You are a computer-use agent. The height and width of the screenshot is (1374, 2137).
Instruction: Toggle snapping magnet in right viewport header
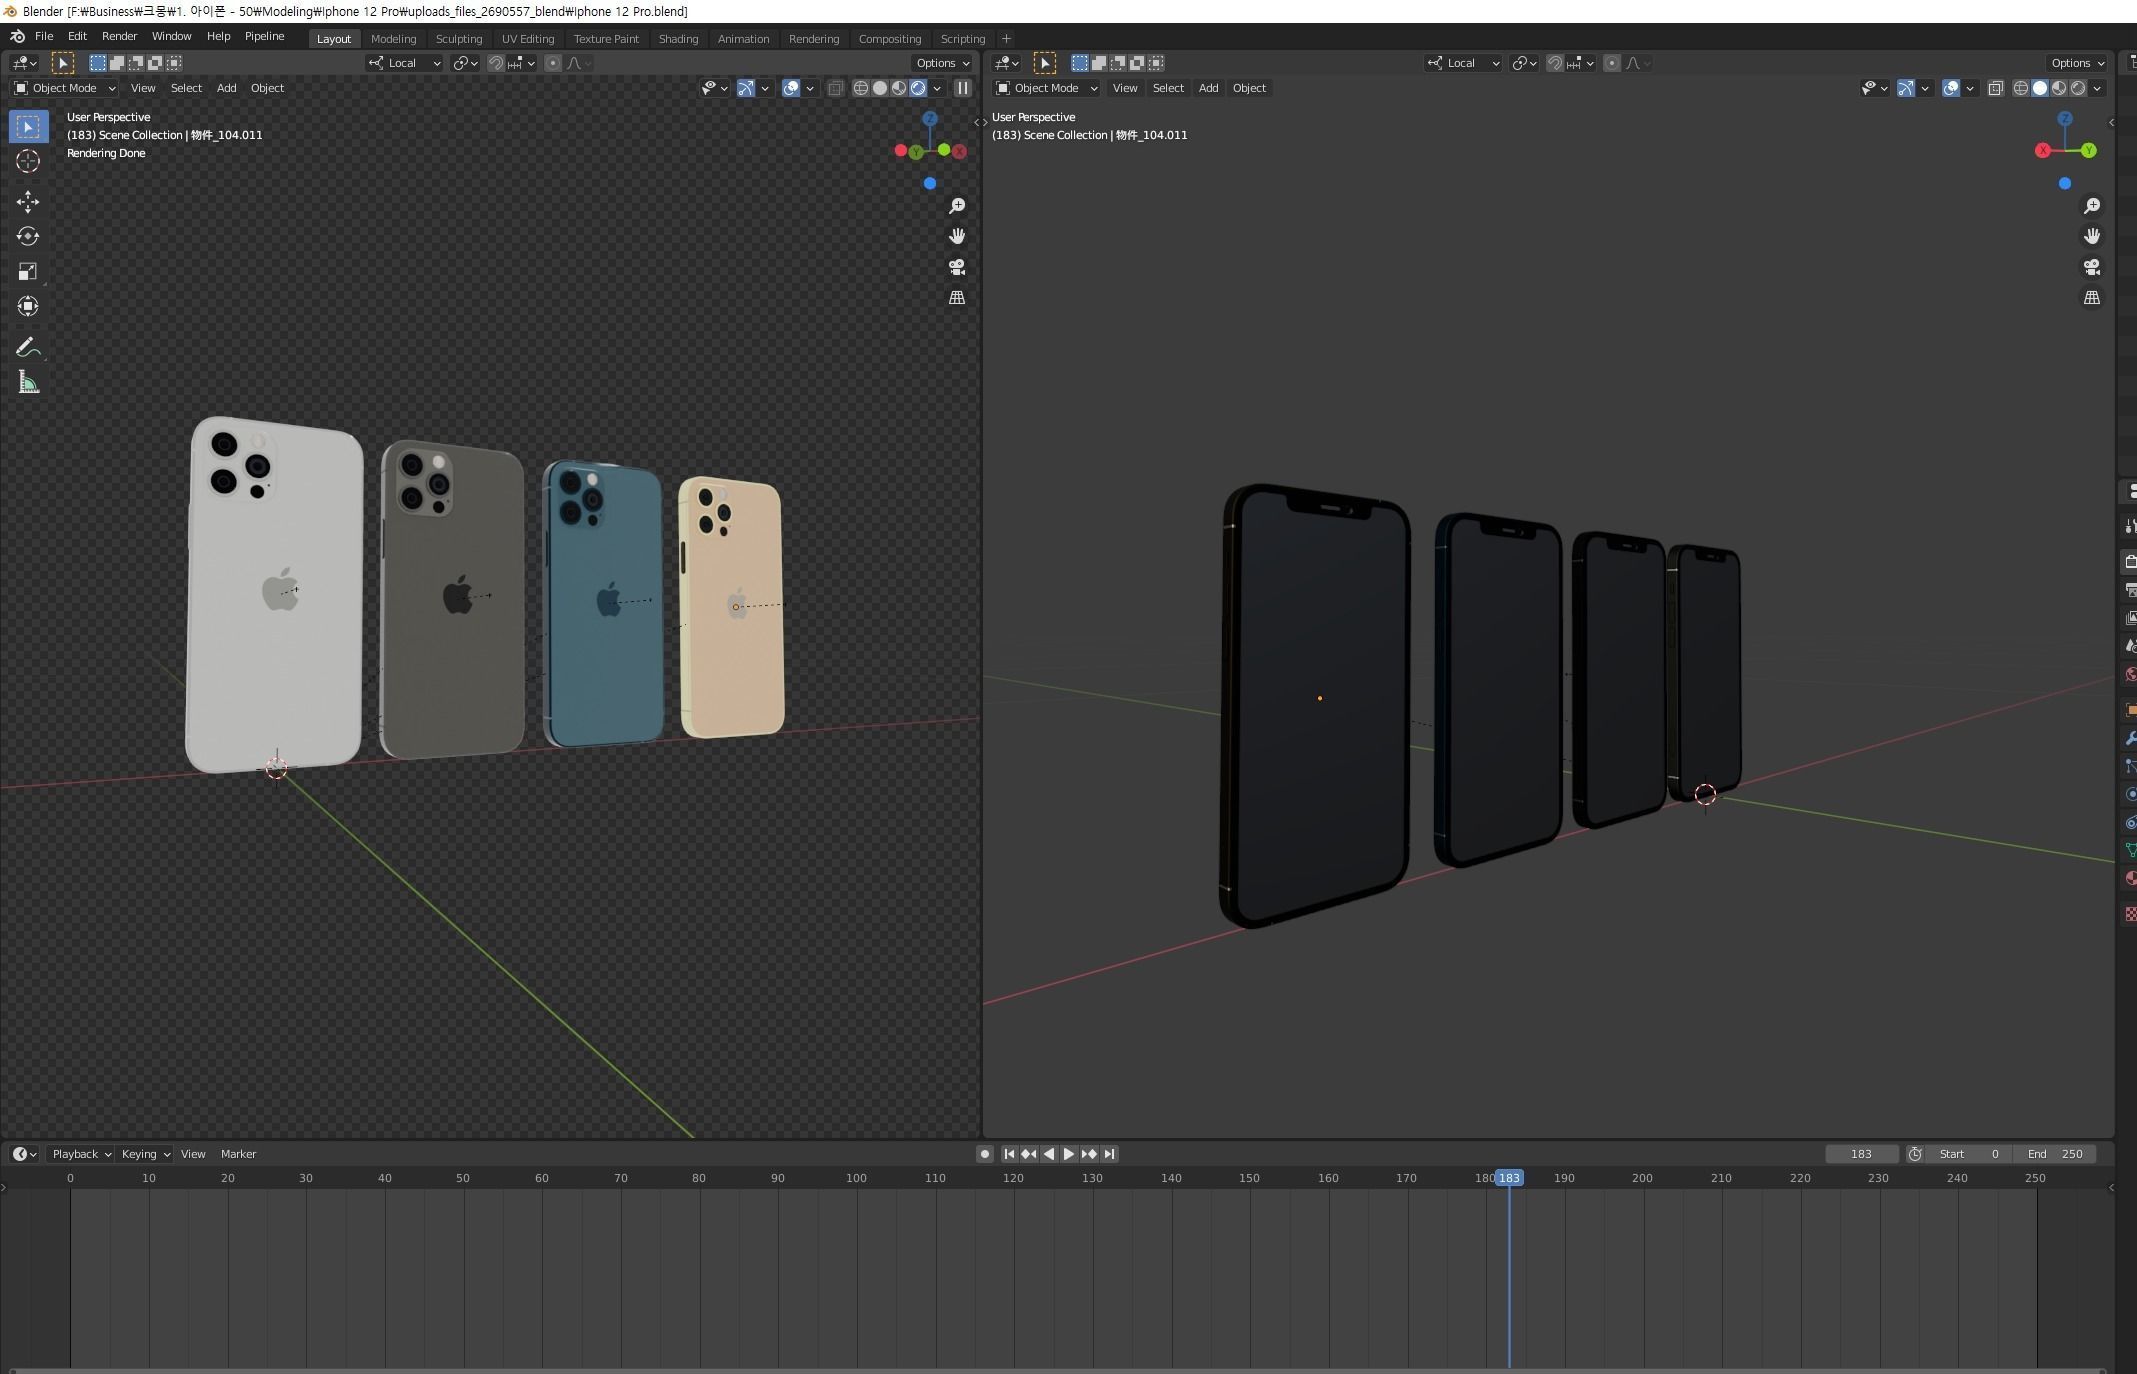(x=1554, y=63)
